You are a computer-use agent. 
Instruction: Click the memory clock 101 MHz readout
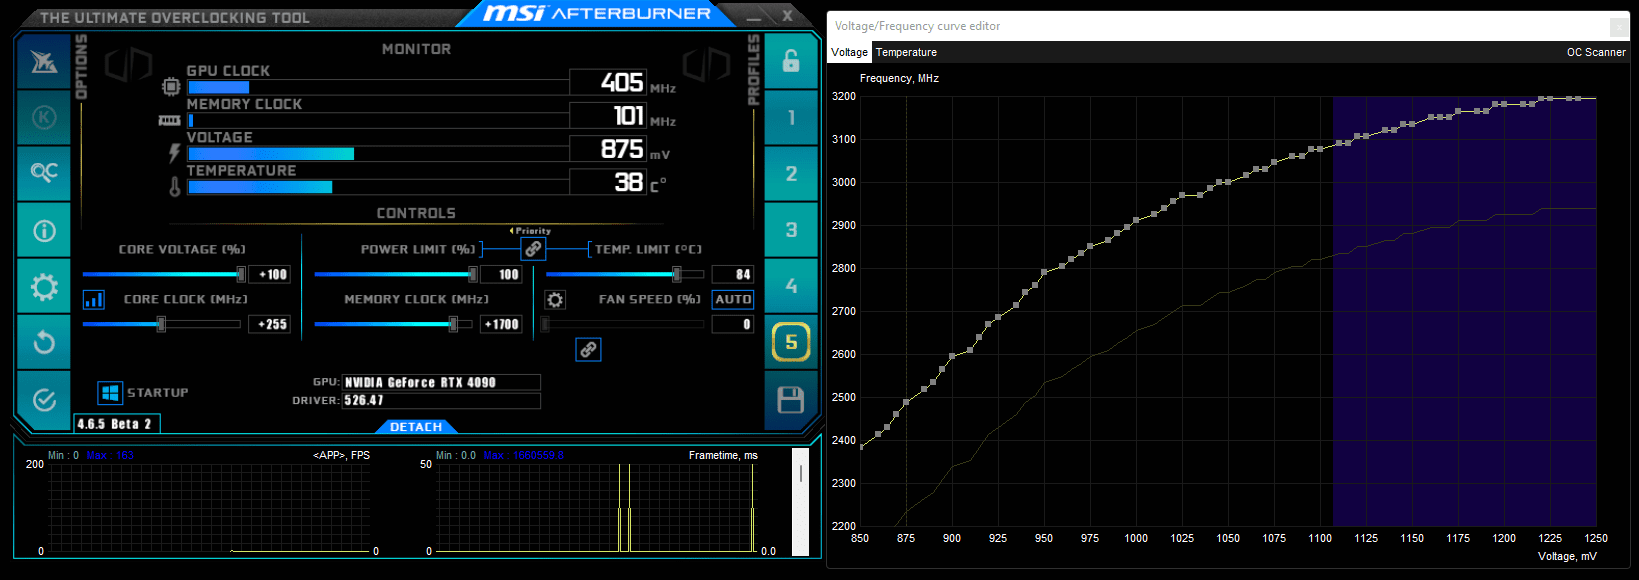(608, 115)
